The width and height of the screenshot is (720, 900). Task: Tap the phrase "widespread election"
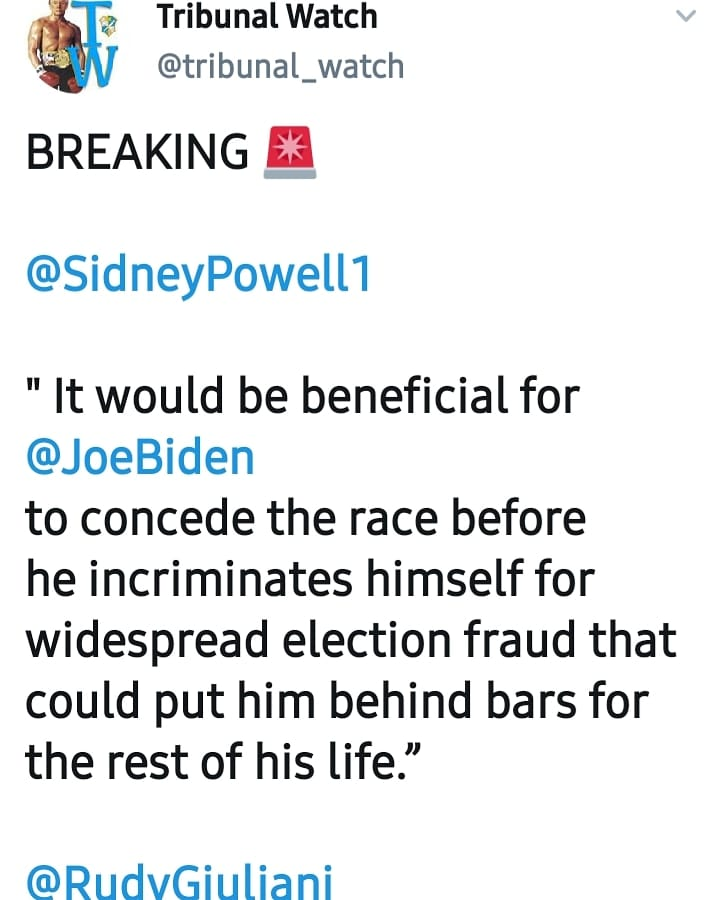point(239,641)
